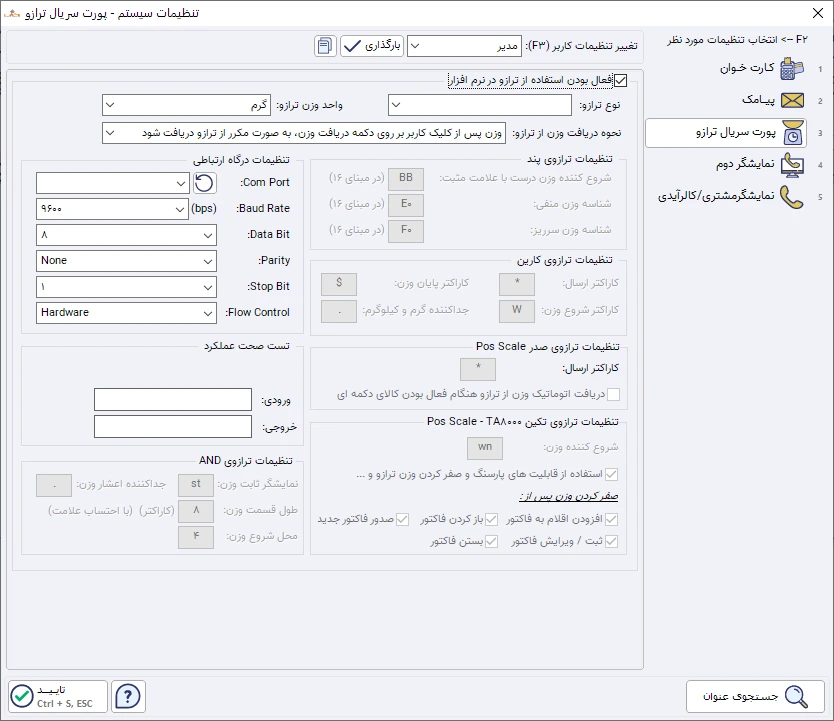Click the copy settings icon beside بارگذاری
Image resolution: width=834 pixels, height=721 pixels.
pos(324,46)
